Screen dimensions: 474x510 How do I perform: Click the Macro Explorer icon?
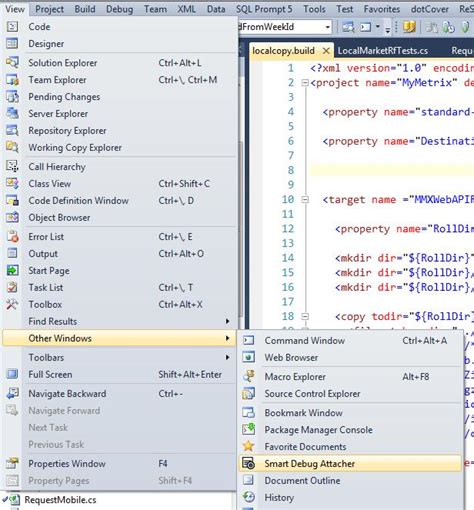coord(249,376)
